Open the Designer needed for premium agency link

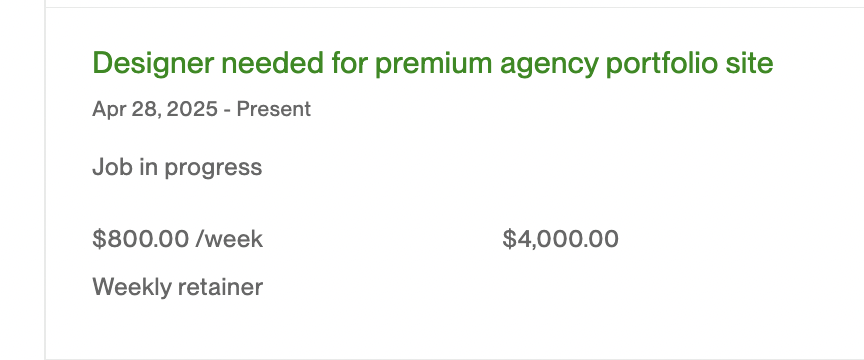pyautogui.click(x=433, y=63)
